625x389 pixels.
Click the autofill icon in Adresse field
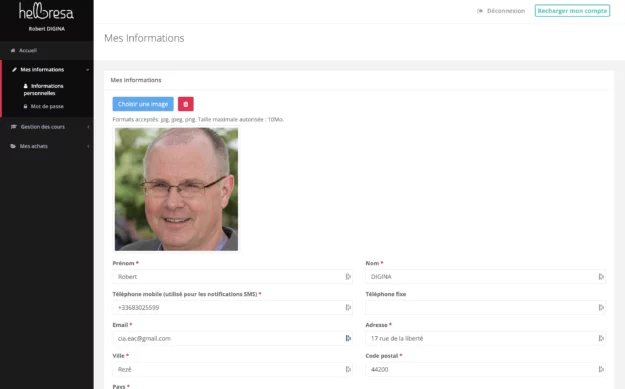click(601, 338)
